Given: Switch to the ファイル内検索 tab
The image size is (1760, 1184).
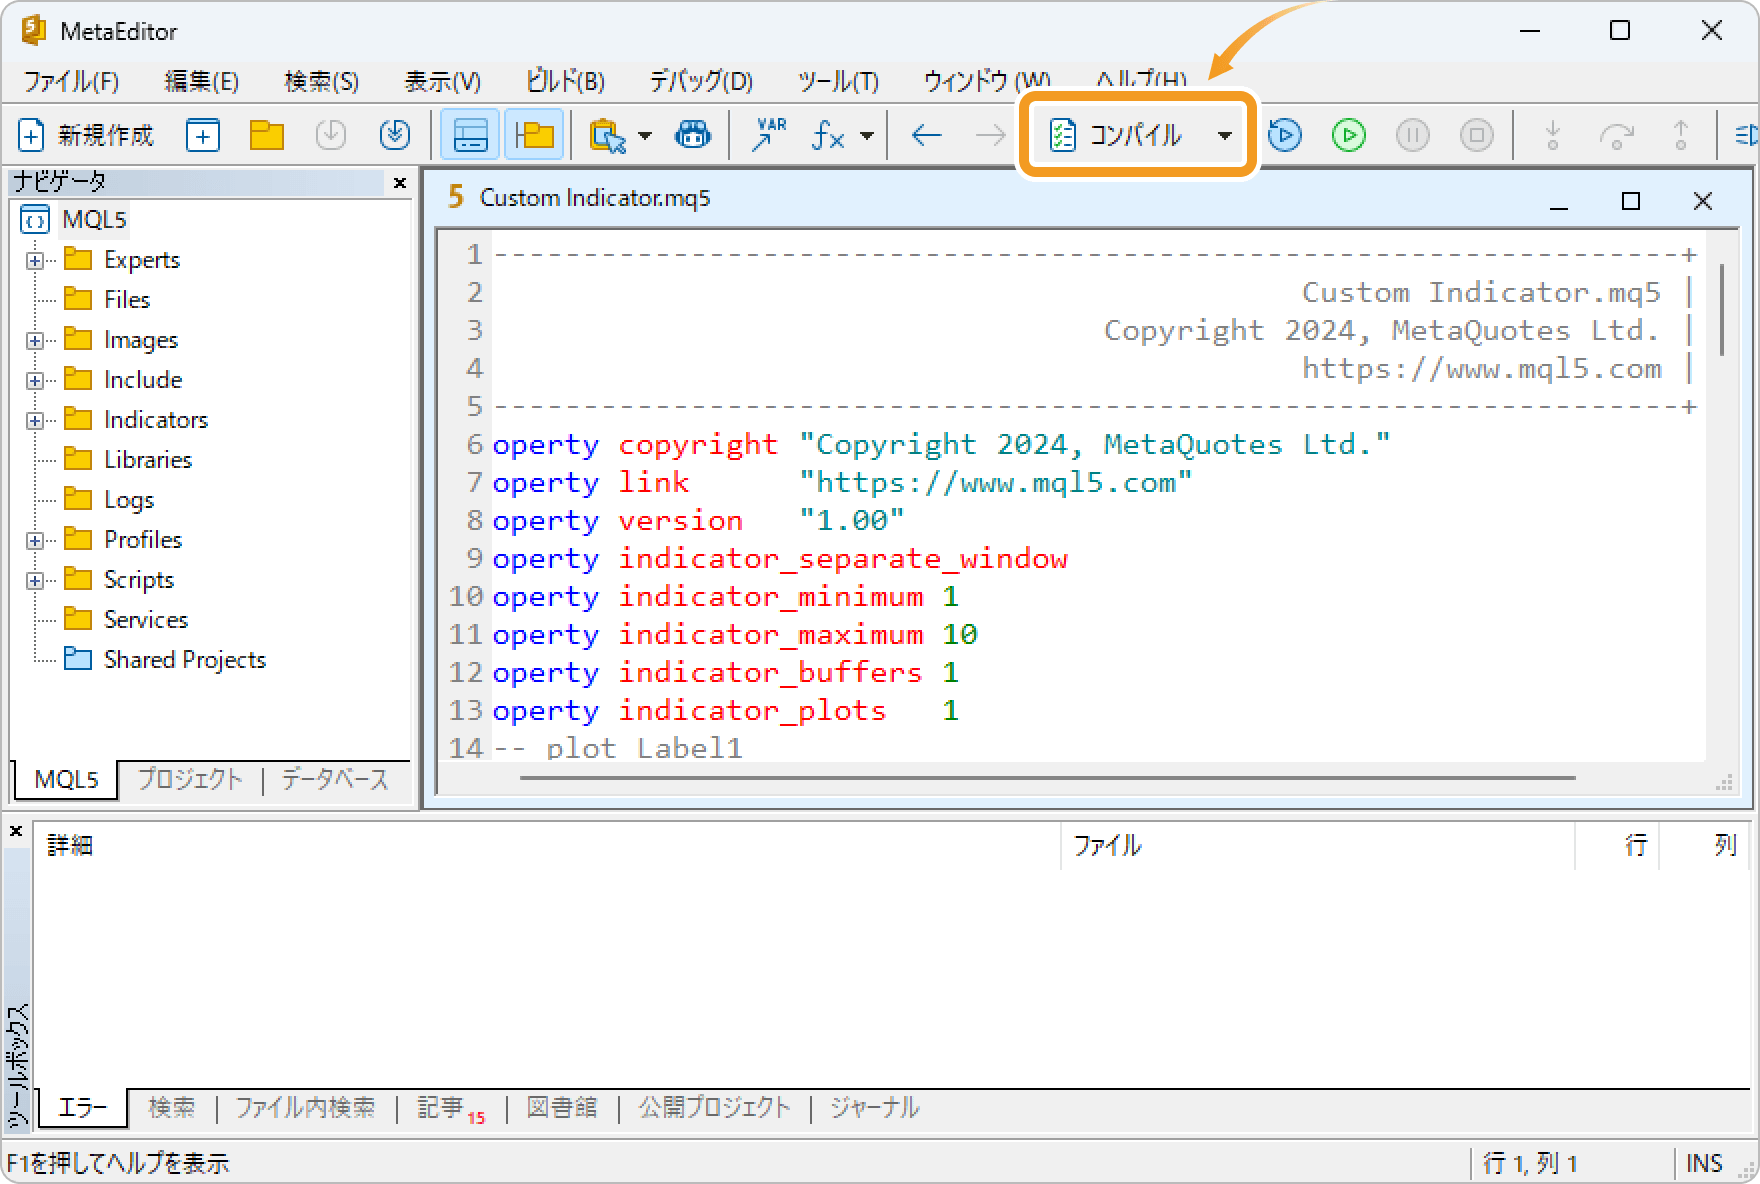Looking at the screenshot, I should pos(305,1108).
